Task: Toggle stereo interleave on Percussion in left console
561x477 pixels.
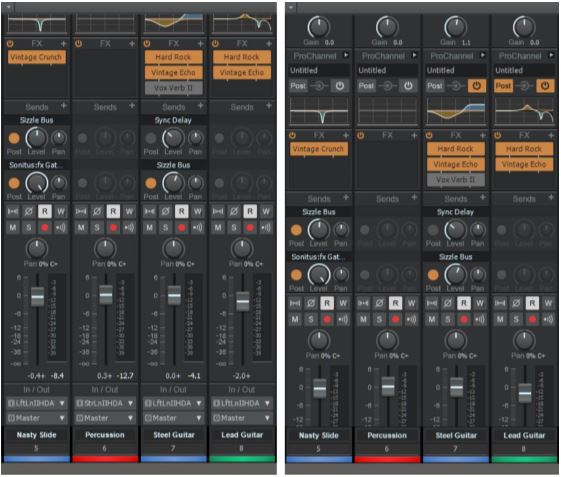Action: point(81,211)
